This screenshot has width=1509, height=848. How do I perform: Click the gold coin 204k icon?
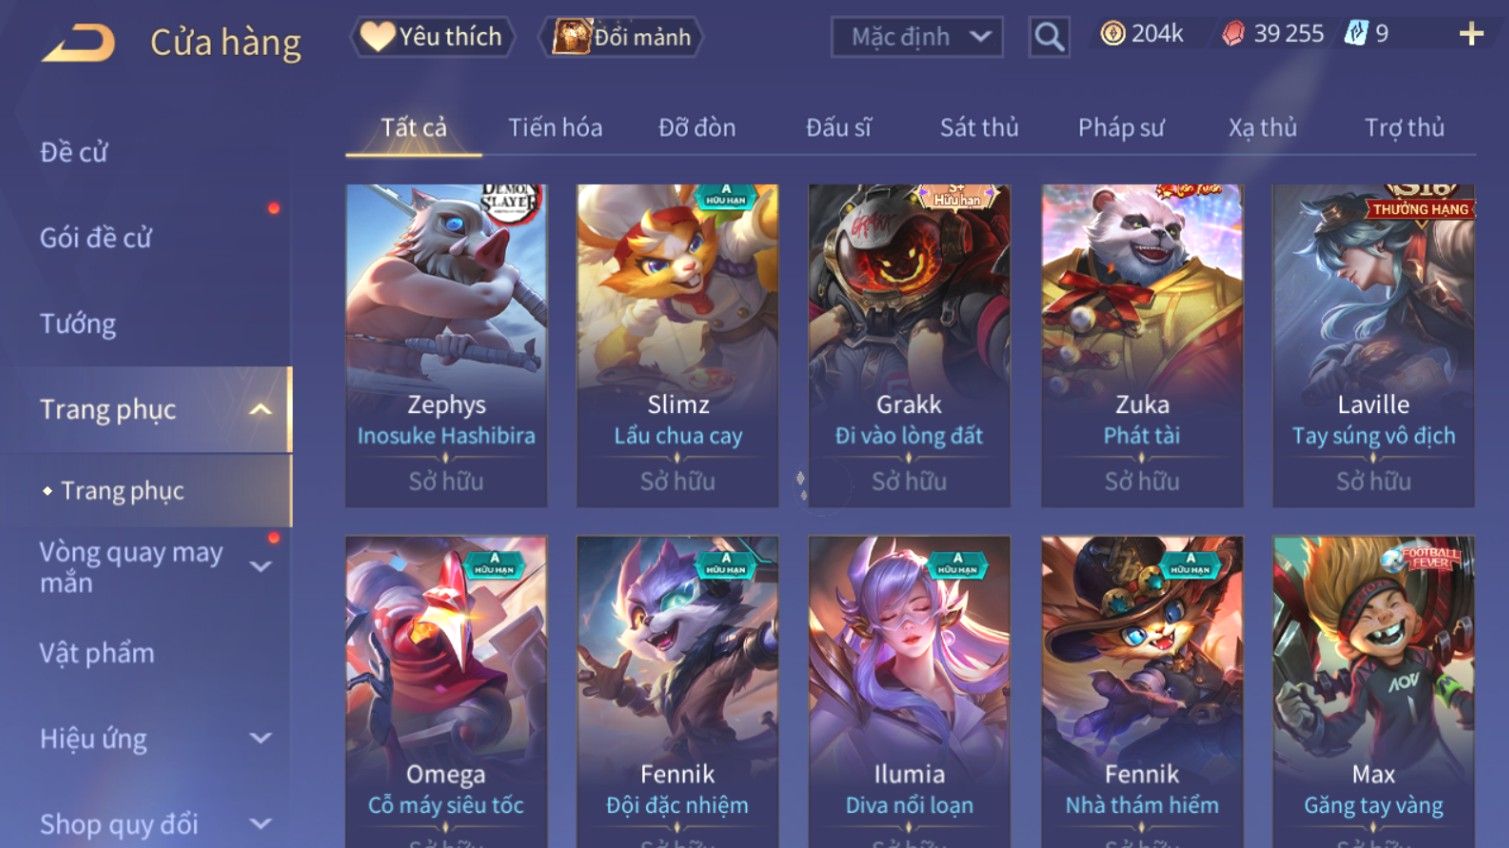pyautogui.click(x=1113, y=34)
